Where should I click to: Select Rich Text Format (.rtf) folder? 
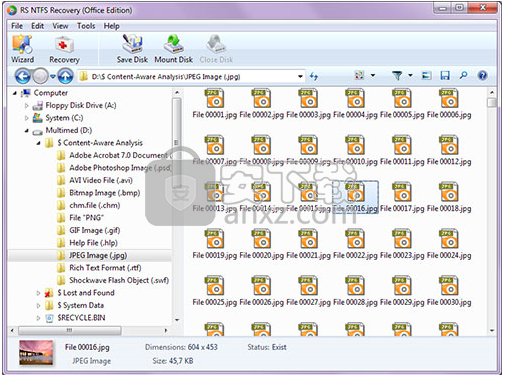[99, 268]
